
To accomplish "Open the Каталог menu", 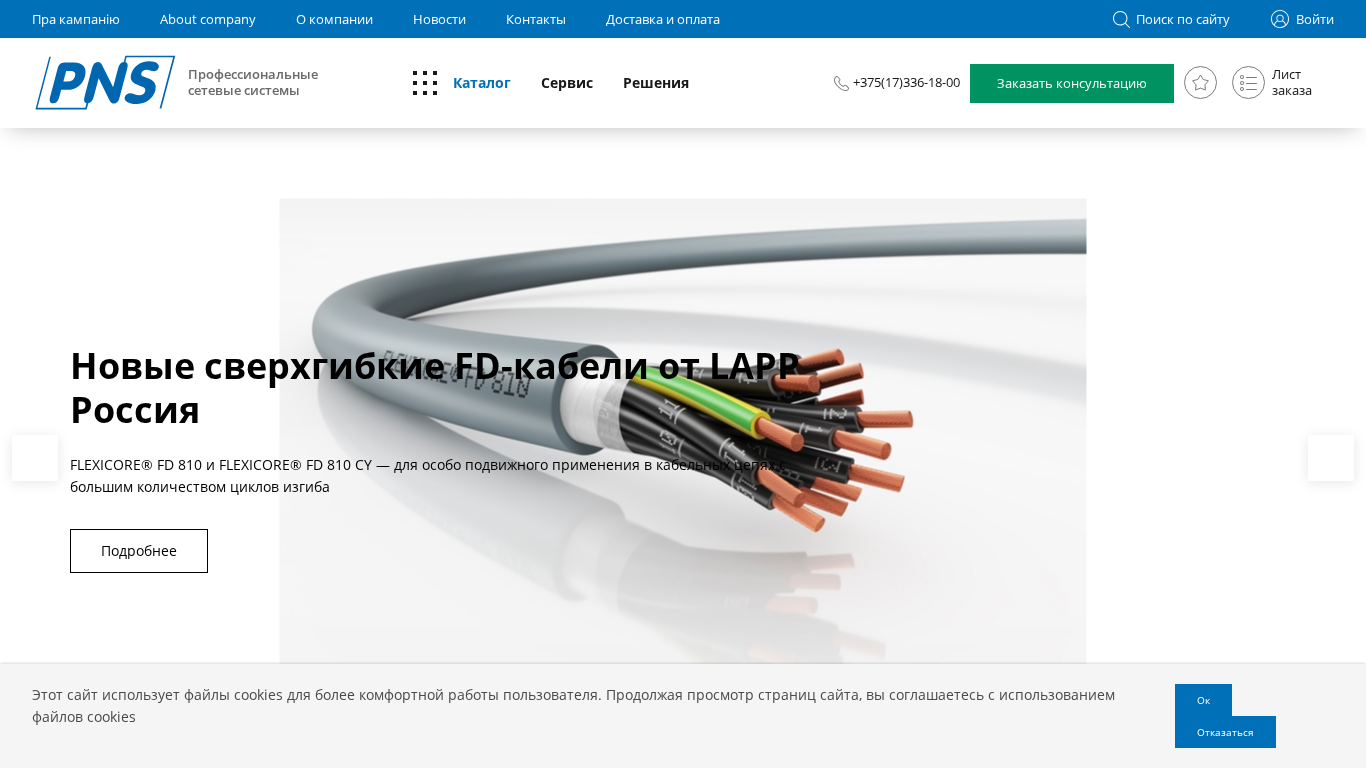I will (x=482, y=83).
